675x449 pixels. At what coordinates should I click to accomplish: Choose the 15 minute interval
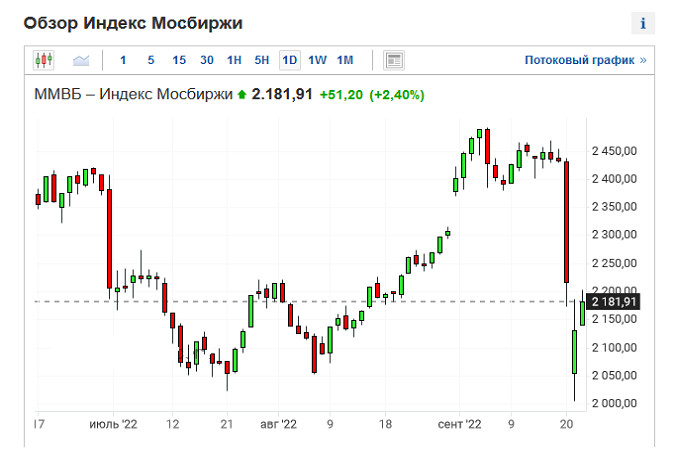(x=179, y=60)
